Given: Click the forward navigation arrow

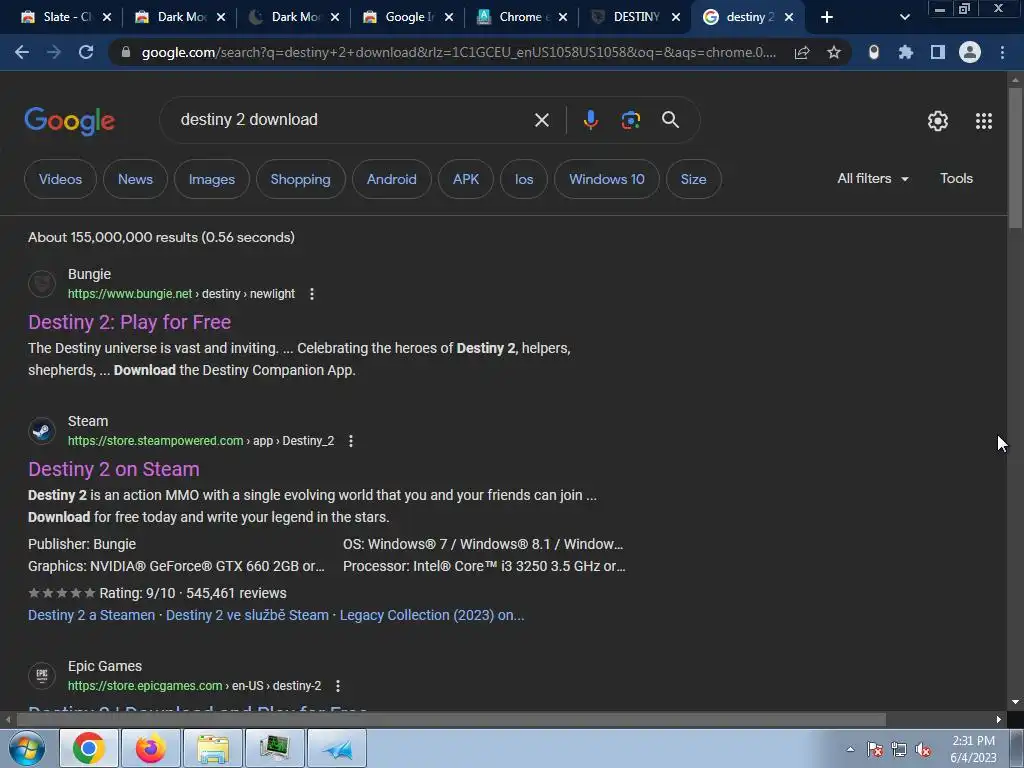Looking at the screenshot, I should 54,52.
